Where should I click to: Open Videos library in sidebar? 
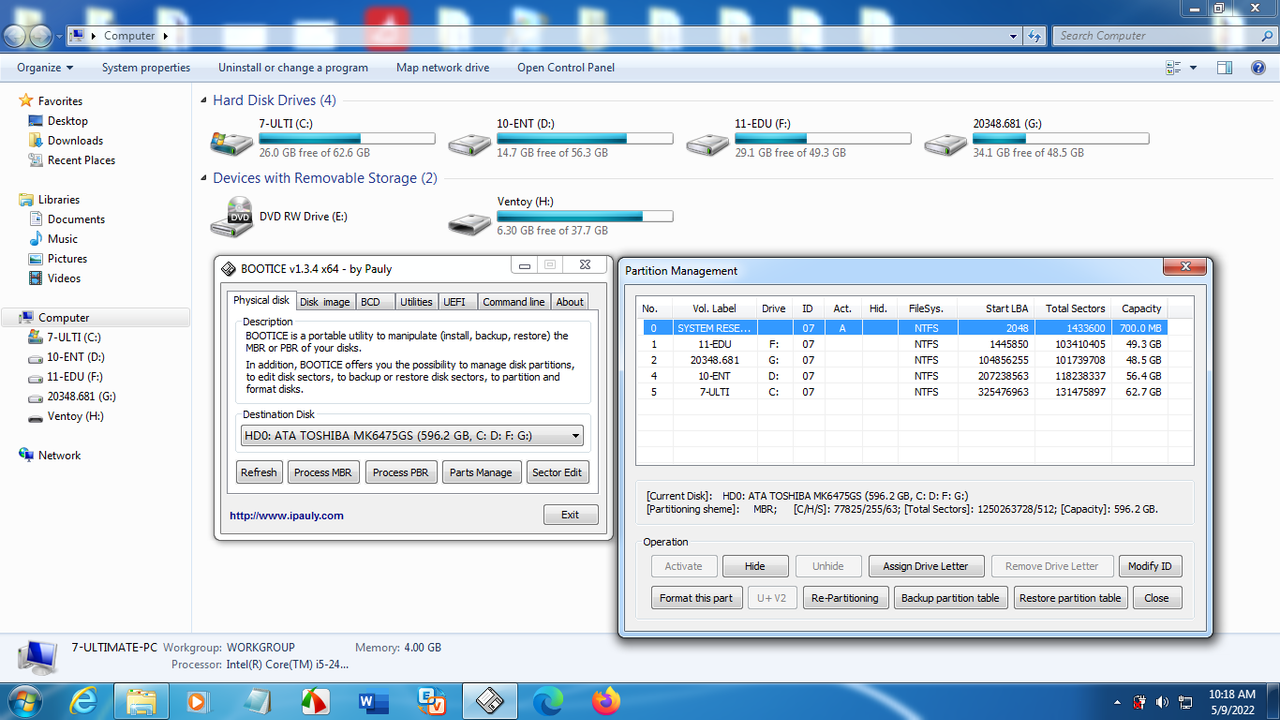click(x=64, y=279)
